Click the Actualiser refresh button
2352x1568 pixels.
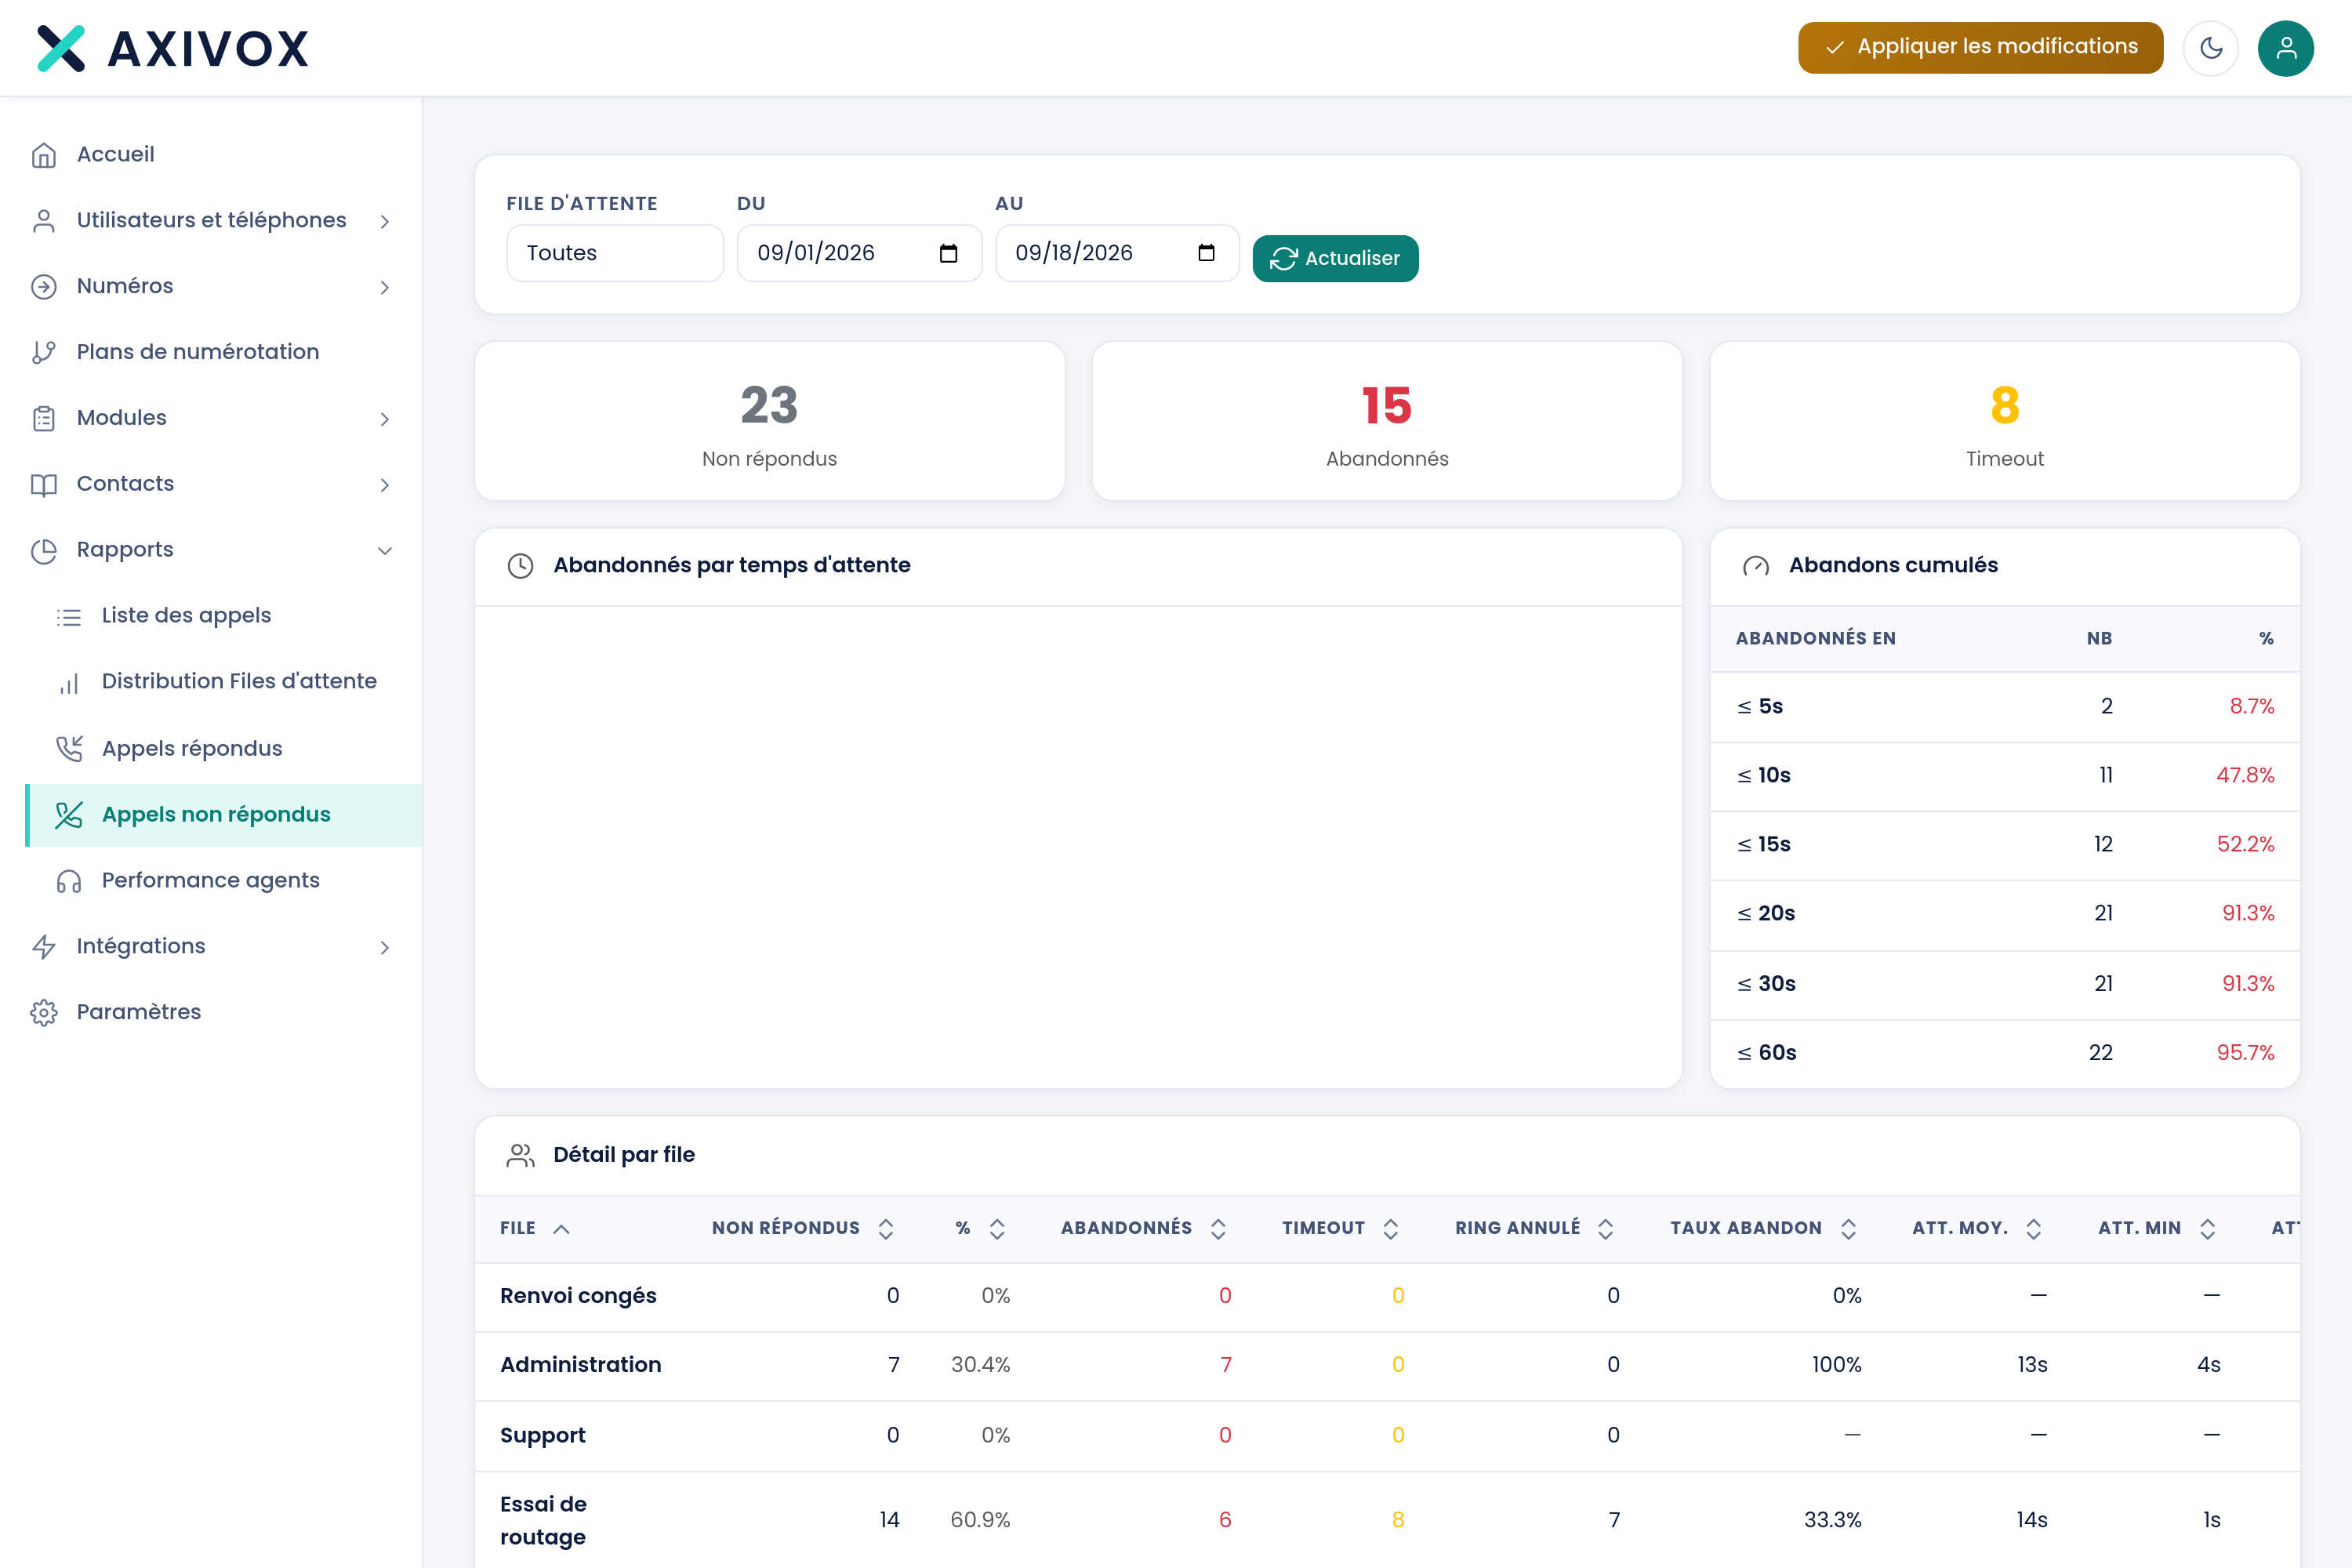1335,258
